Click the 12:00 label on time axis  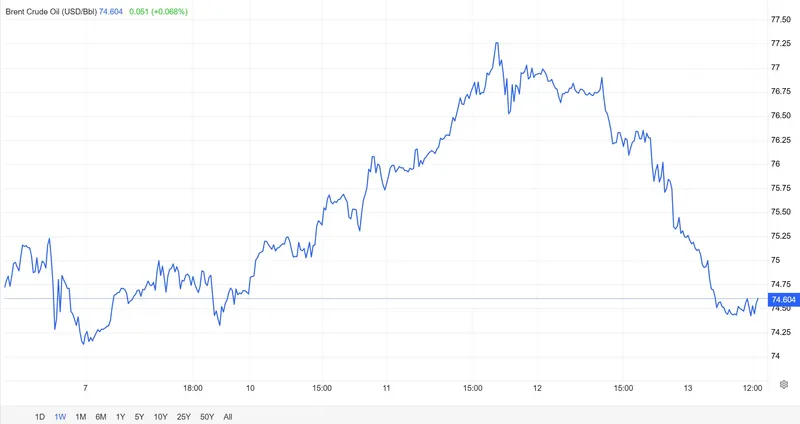pyautogui.click(x=753, y=387)
